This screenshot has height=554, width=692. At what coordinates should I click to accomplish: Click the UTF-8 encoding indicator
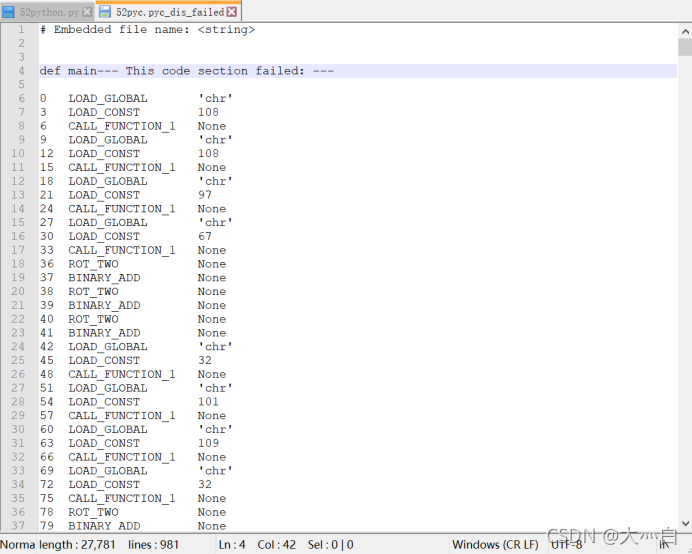point(567,545)
